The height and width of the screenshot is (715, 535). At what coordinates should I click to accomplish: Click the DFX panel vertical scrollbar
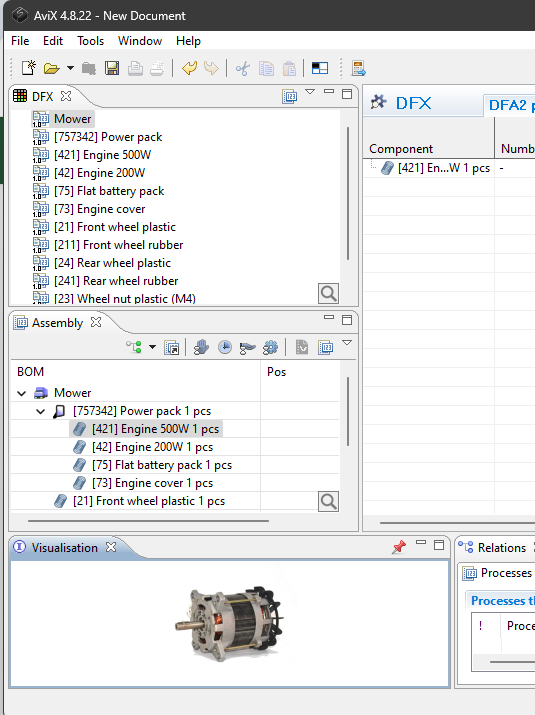pos(348,194)
